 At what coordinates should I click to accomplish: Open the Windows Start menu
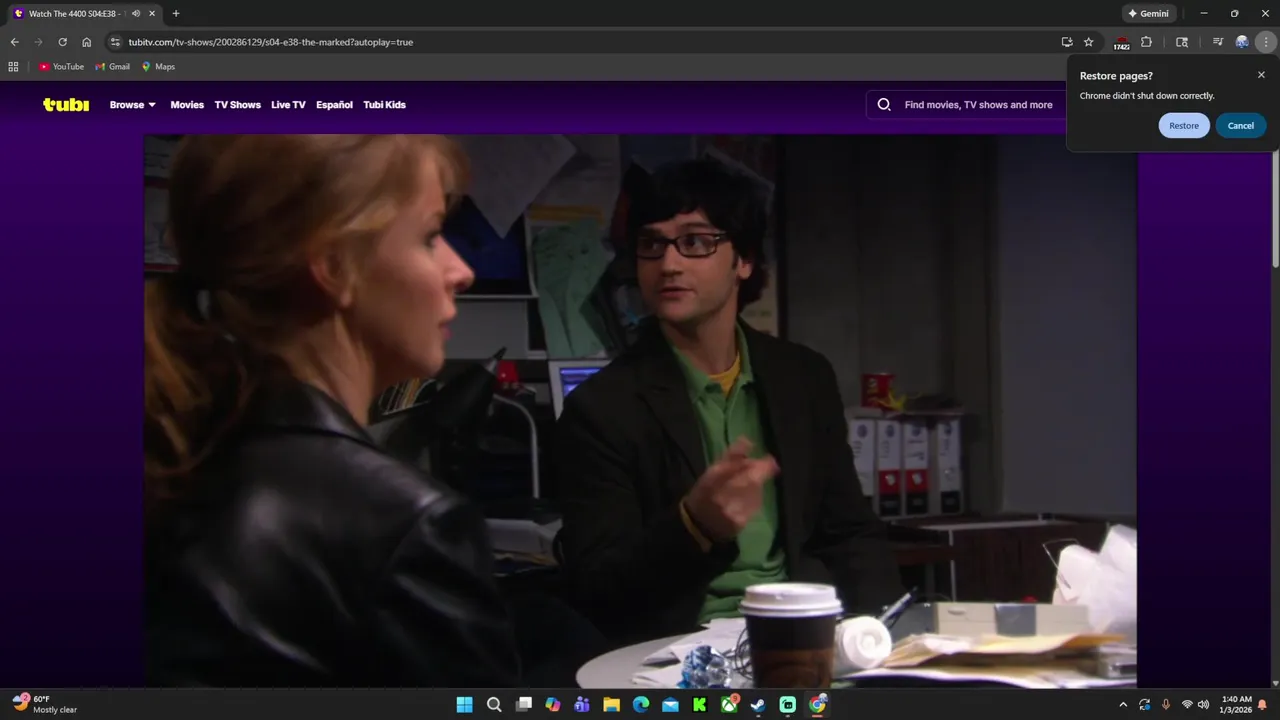tap(465, 705)
